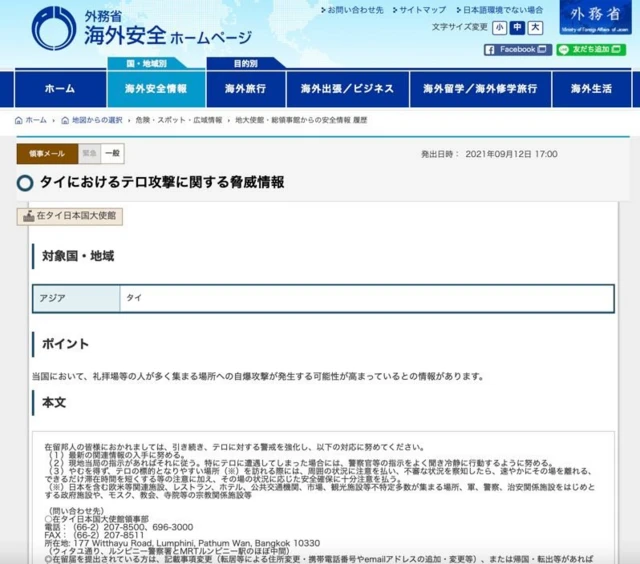Click the address 177 Witthayu Road line
This screenshot has height=564, width=640.
pyautogui.click(x=182, y=543)
